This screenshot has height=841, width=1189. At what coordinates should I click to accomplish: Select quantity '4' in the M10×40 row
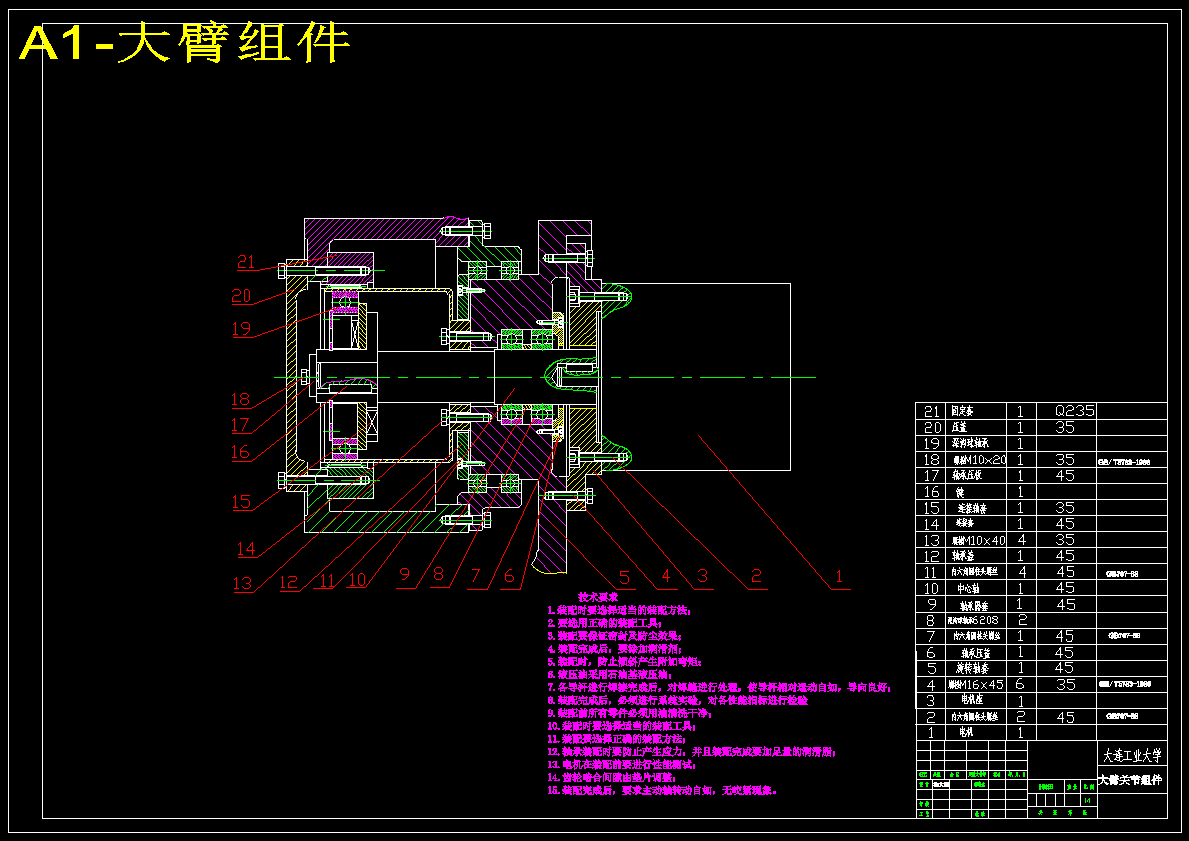(x=1020, y=540)
